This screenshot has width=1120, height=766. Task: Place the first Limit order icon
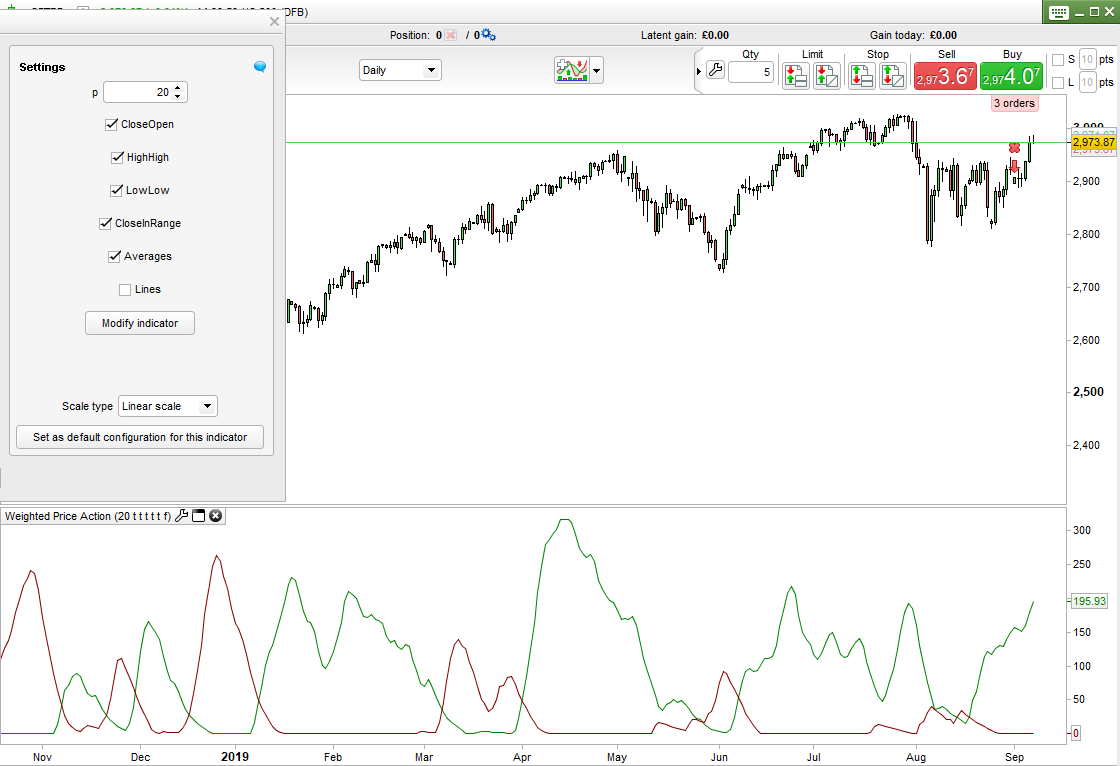tap(796, 75)
